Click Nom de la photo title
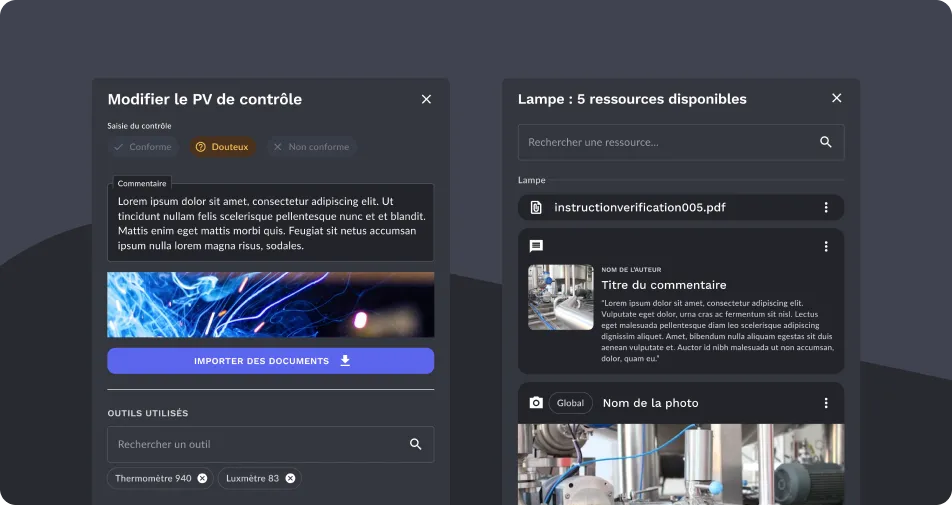Image resolution: width=952 pixels, height=505 pixels. [650, 403]
